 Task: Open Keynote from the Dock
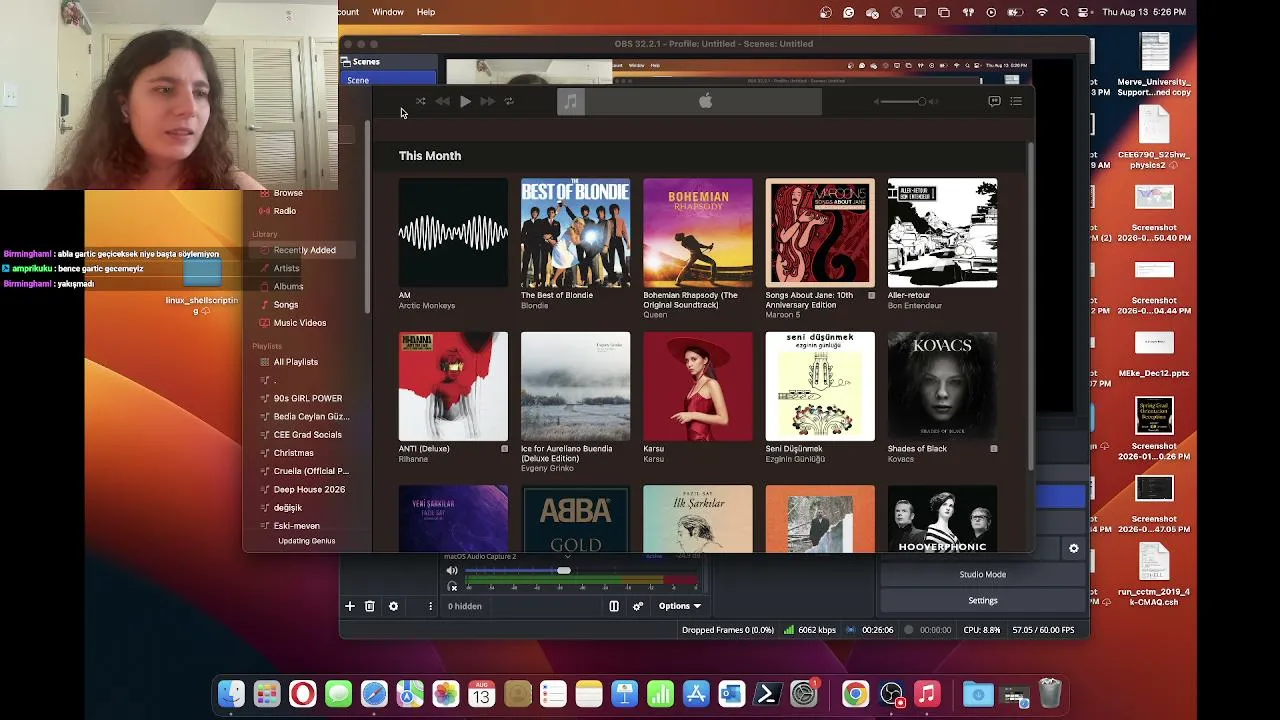pos(625,694)
